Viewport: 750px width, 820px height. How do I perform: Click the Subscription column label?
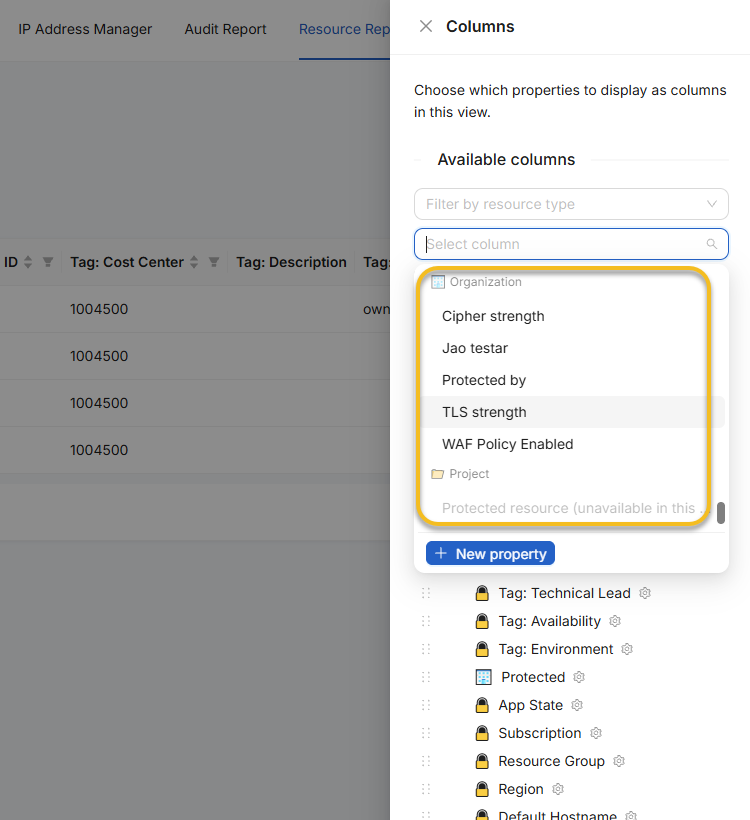tap(540, 733)
